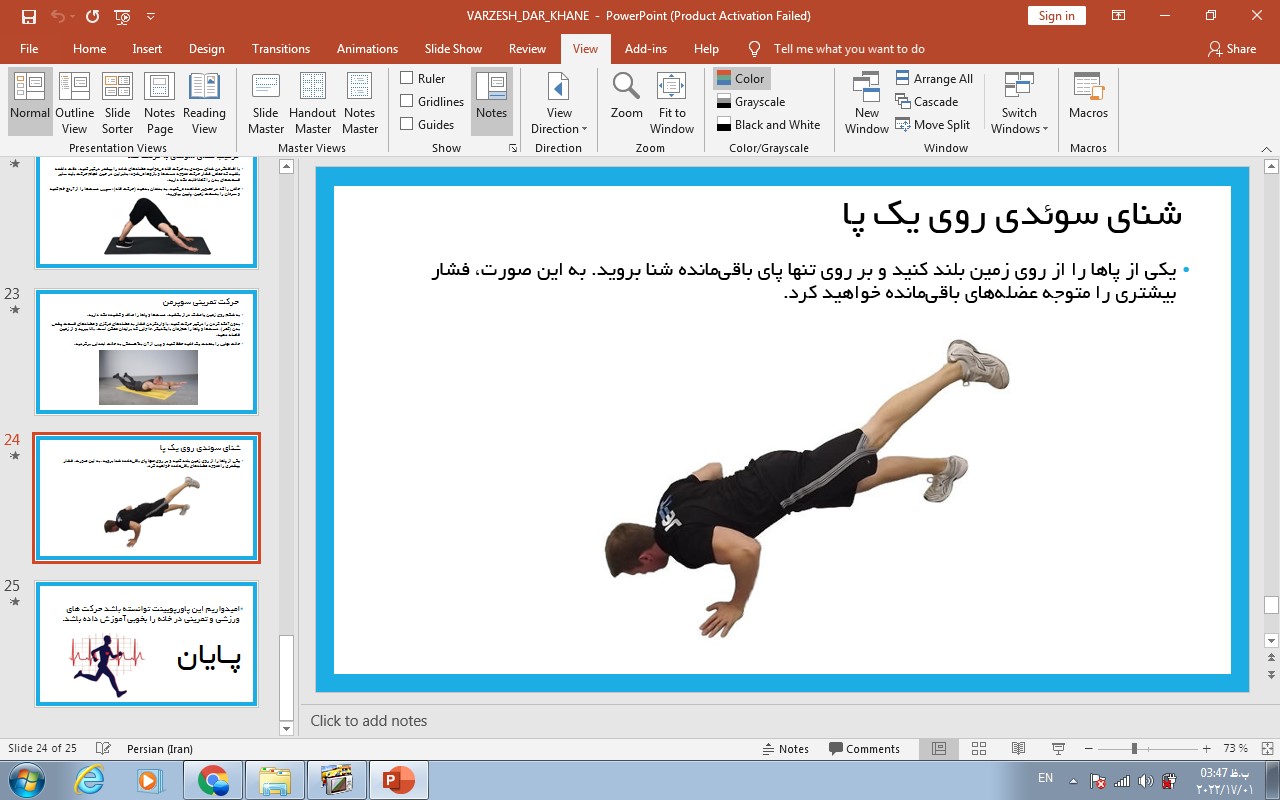Turn on the Guides checkbox
1280x800 pixels.
(x=407, y=124)
